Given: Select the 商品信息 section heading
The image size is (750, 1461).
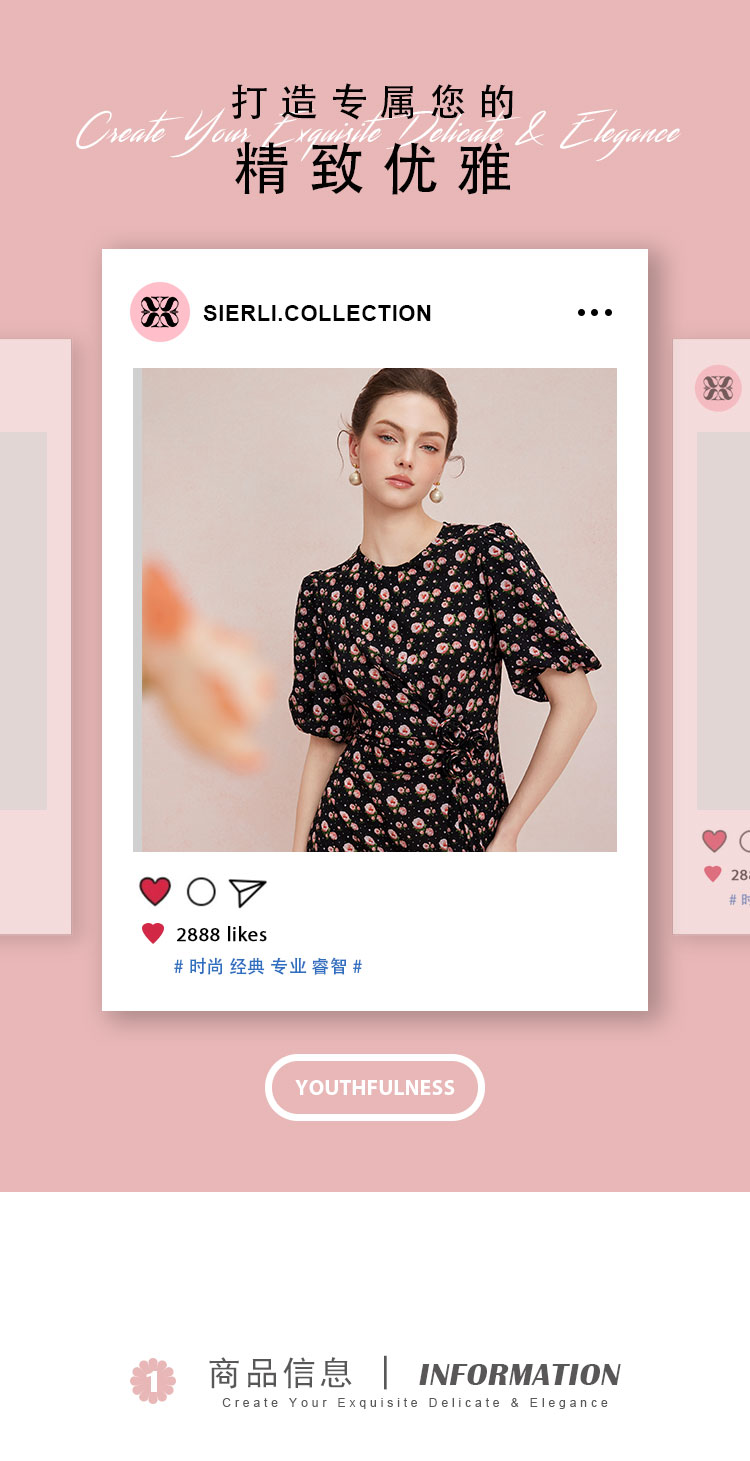Looking at the screenshot, I should click(280, 1373).
